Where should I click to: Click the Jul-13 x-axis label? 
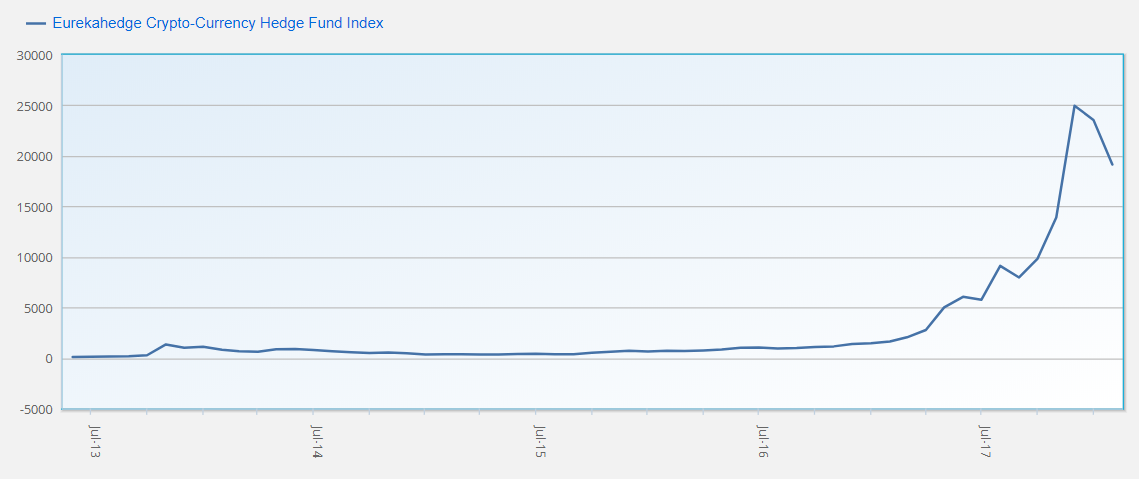pyautogui.click(x=95, y=441)
